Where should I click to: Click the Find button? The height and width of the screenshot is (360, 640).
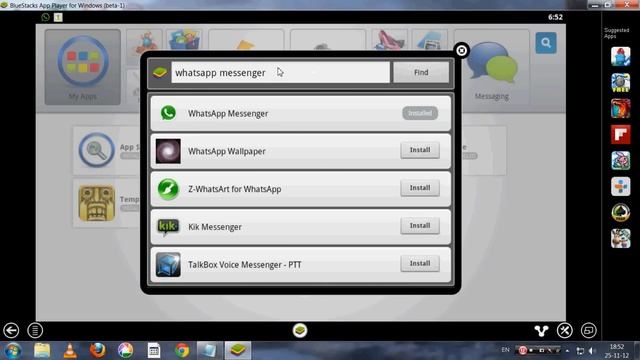click(x=421, y=72)
